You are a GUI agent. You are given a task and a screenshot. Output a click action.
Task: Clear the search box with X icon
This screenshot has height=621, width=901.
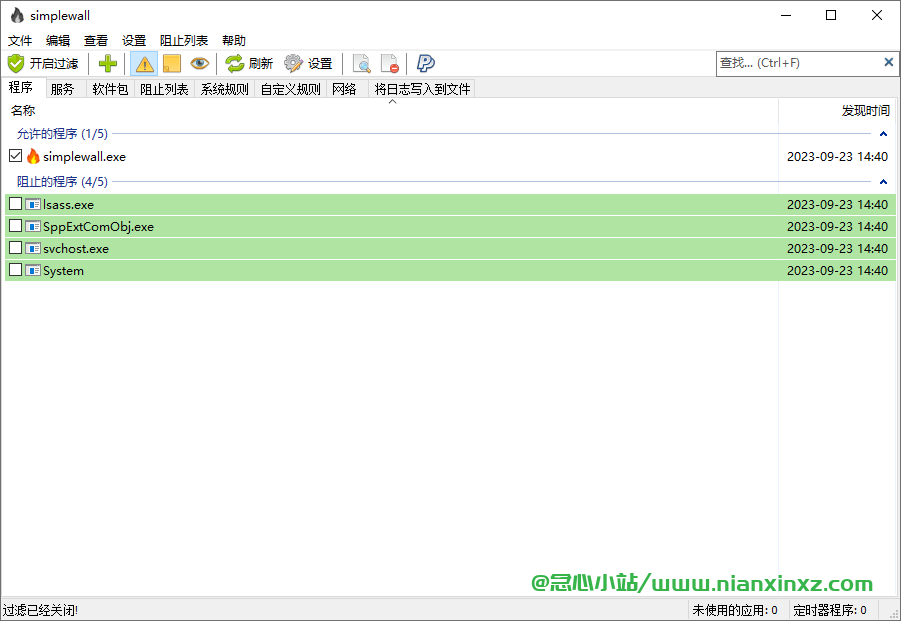pyautogui.click(x=888, y=62)
